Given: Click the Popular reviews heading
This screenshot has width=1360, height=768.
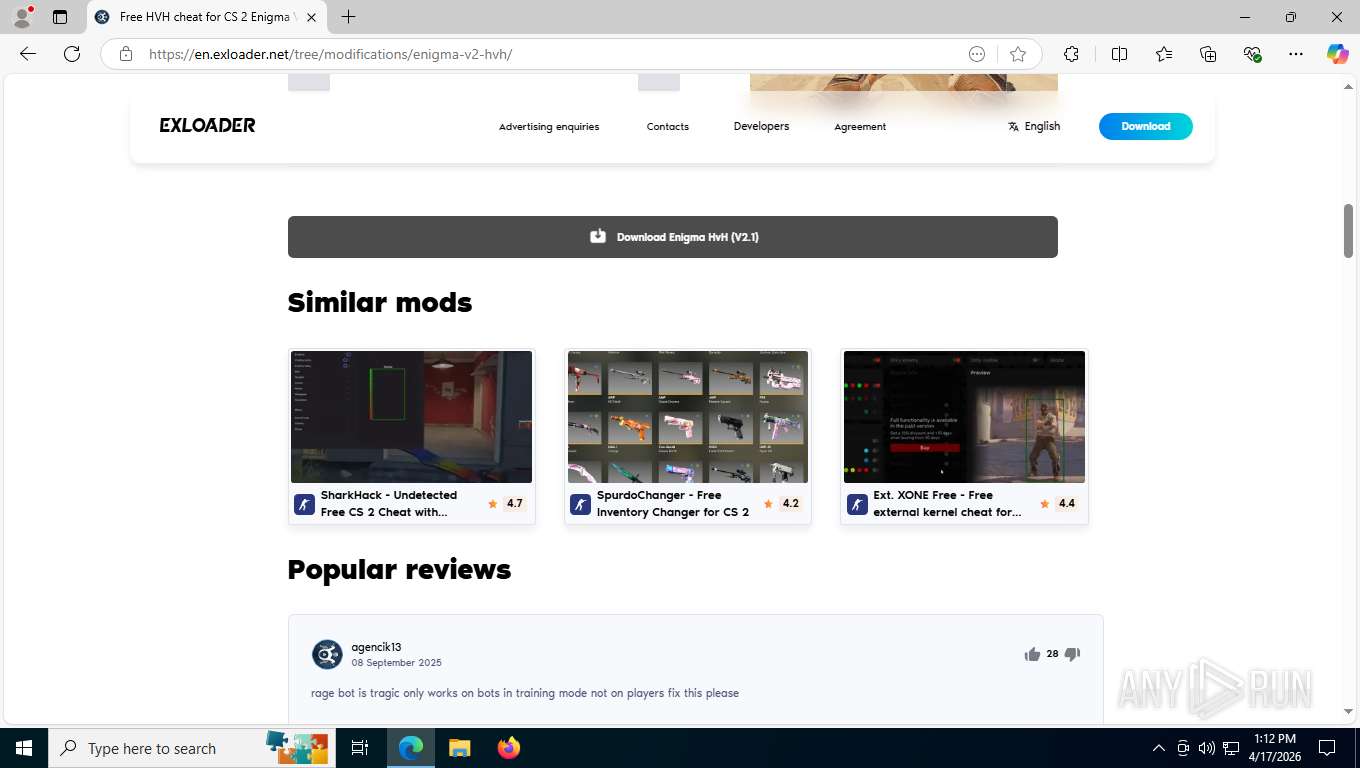Looking at the screenshot, I should click(399, 569).
